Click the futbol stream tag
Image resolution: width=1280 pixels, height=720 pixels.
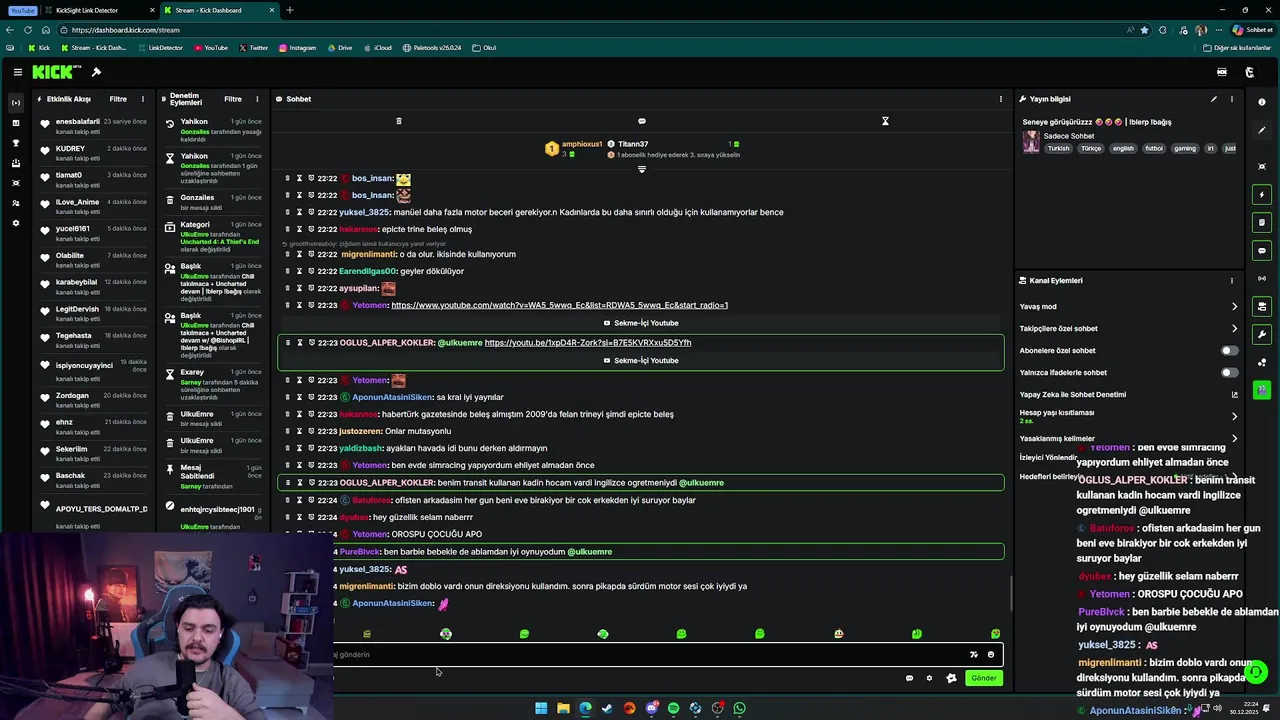(x=1154, y=149)
